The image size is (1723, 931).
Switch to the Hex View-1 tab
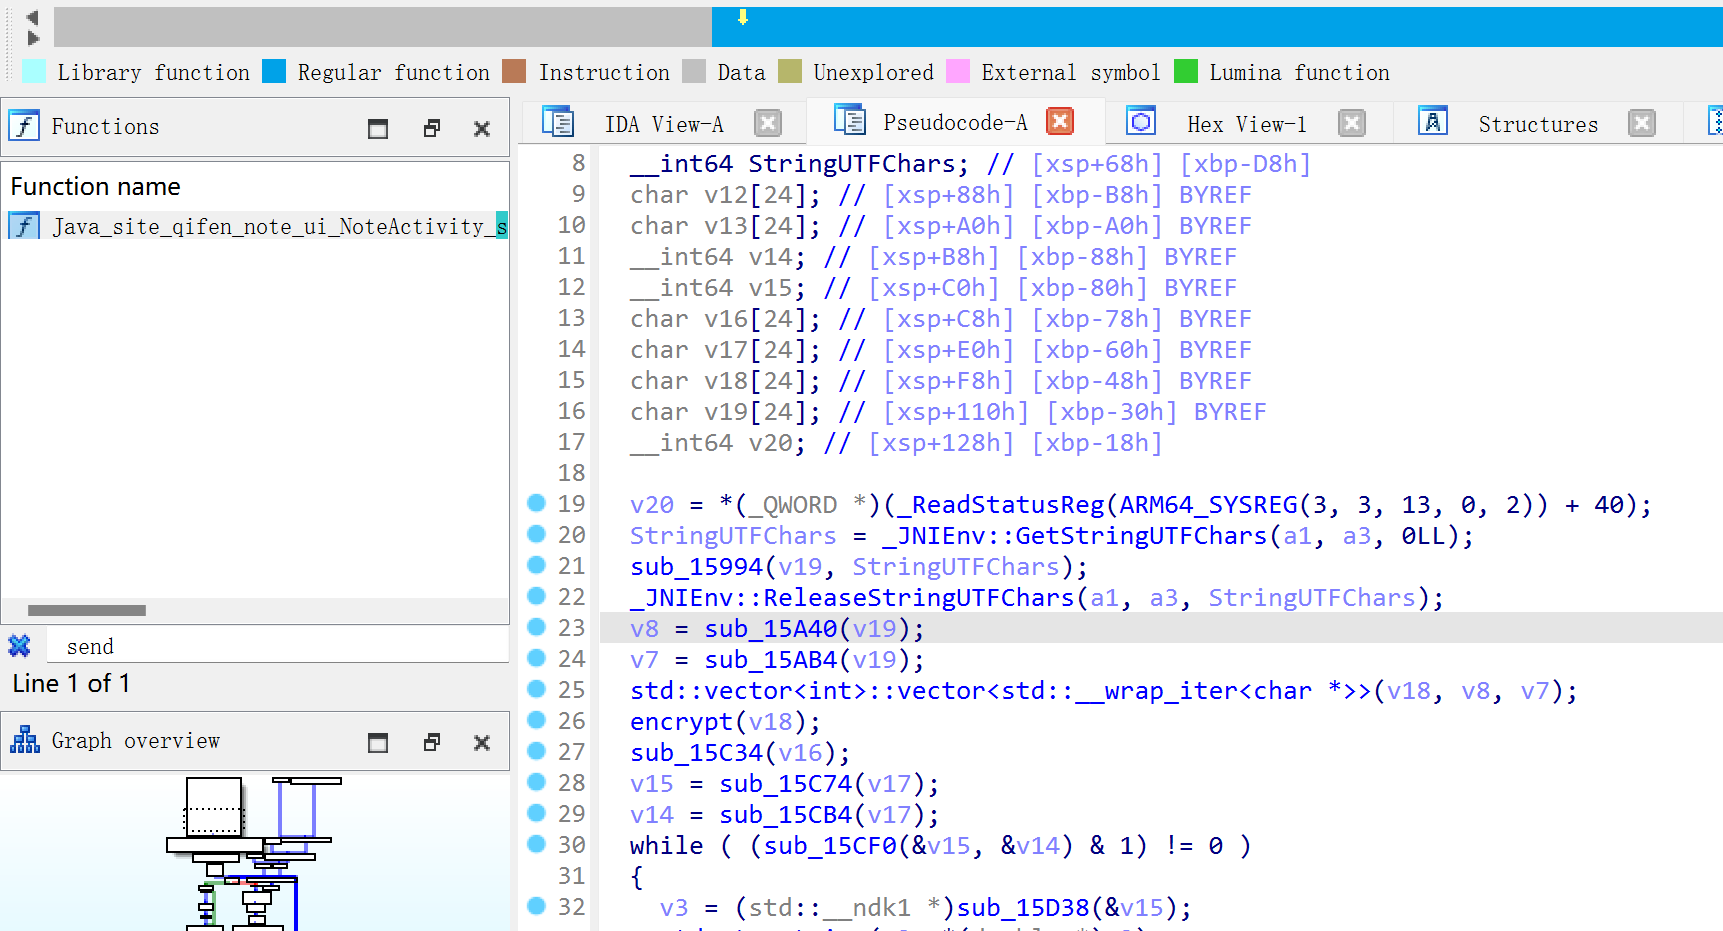1247,124
